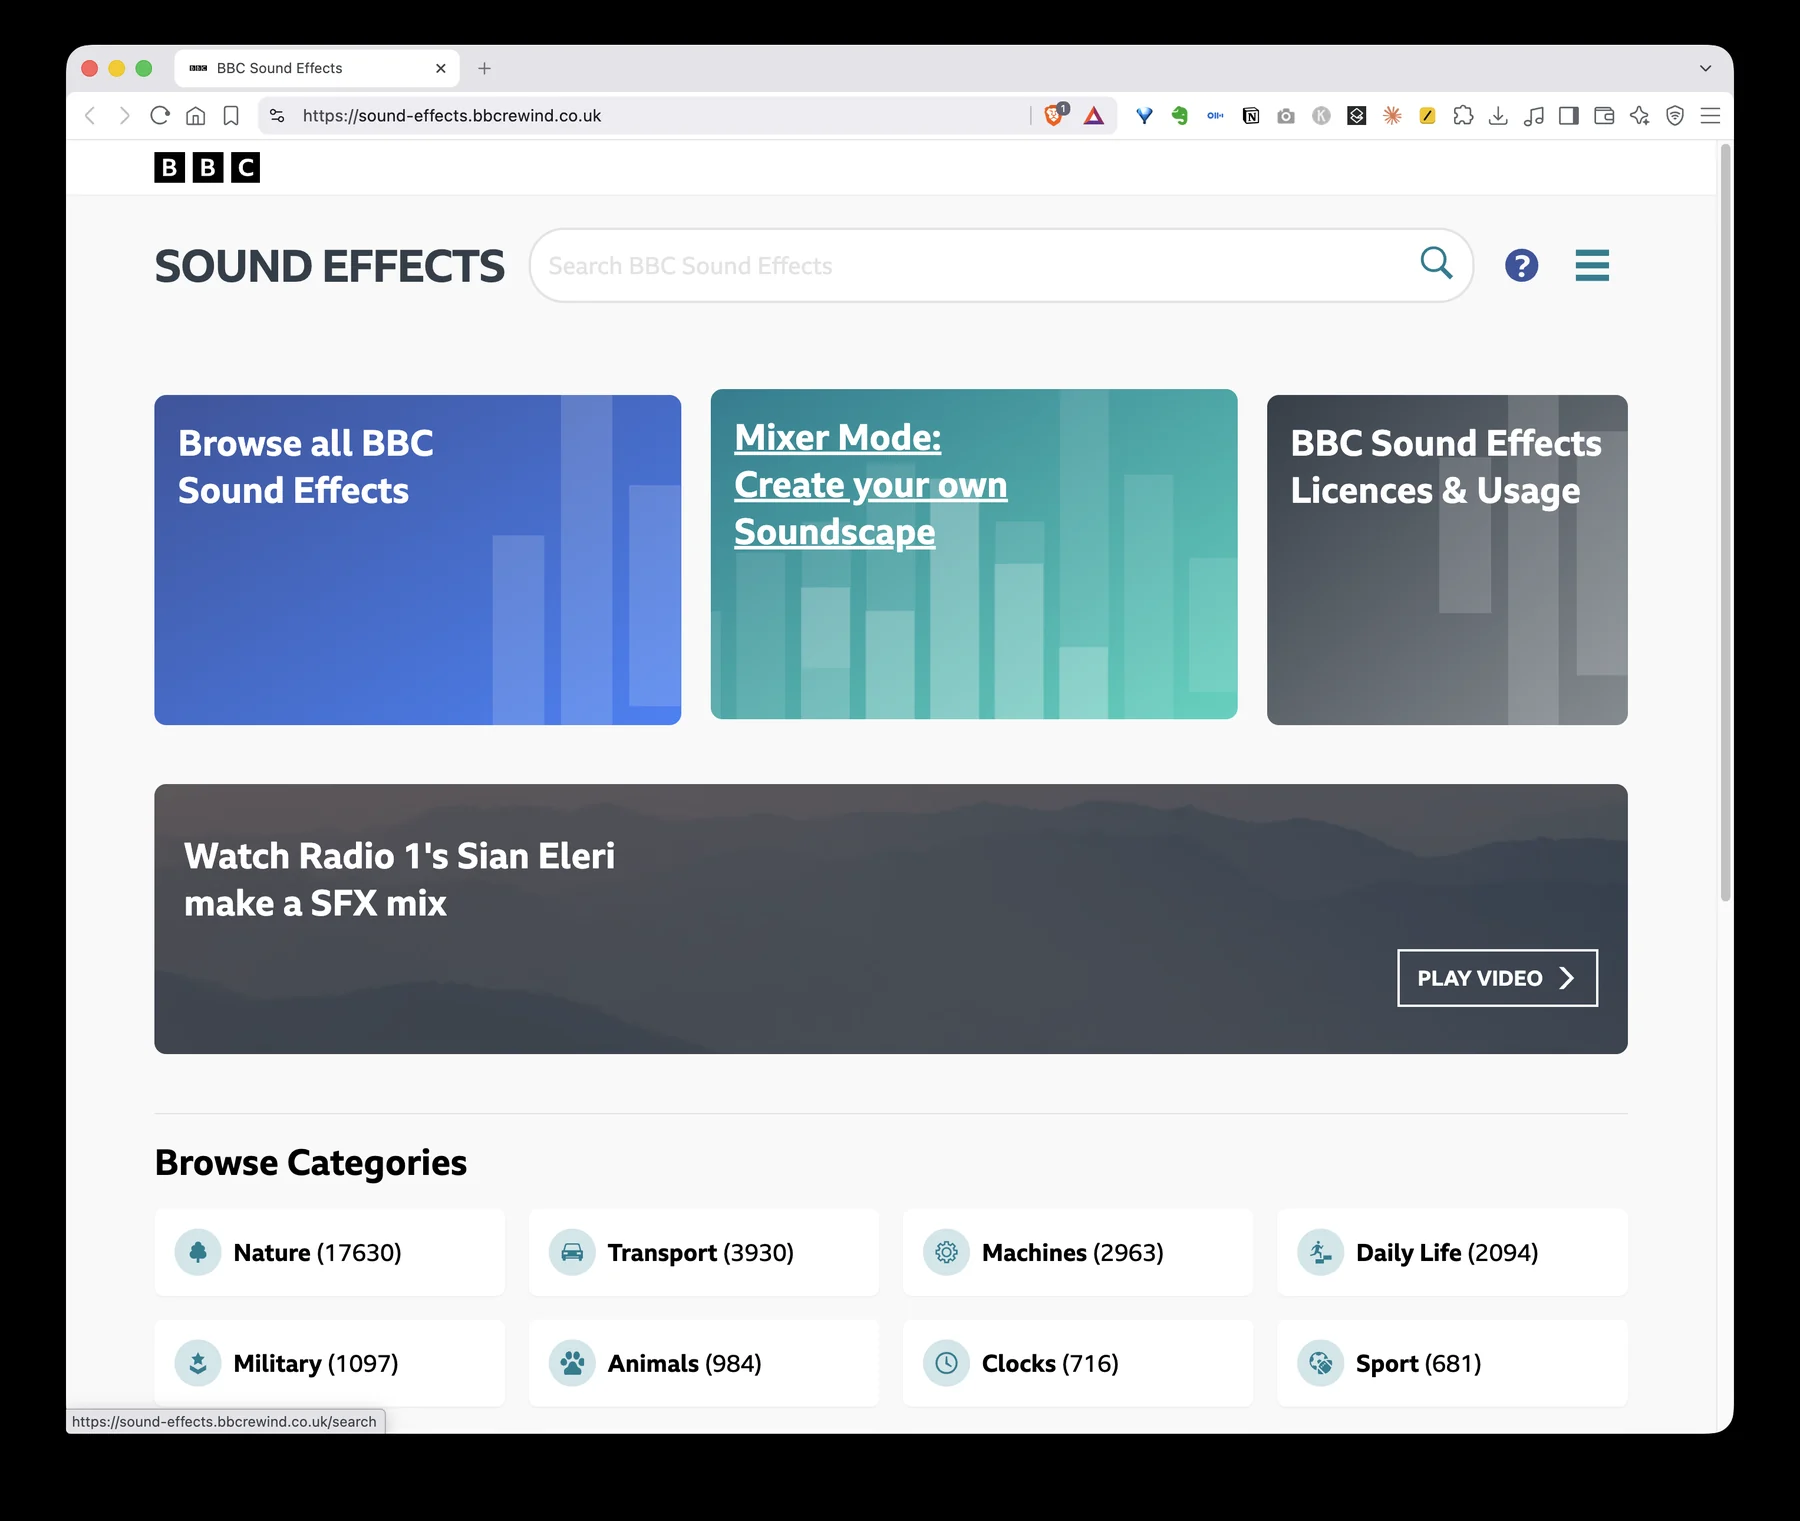The image size is (1800, 1521).
Task: Open Browse all BBC Sound Effects card
Action: tap(417, 560)
